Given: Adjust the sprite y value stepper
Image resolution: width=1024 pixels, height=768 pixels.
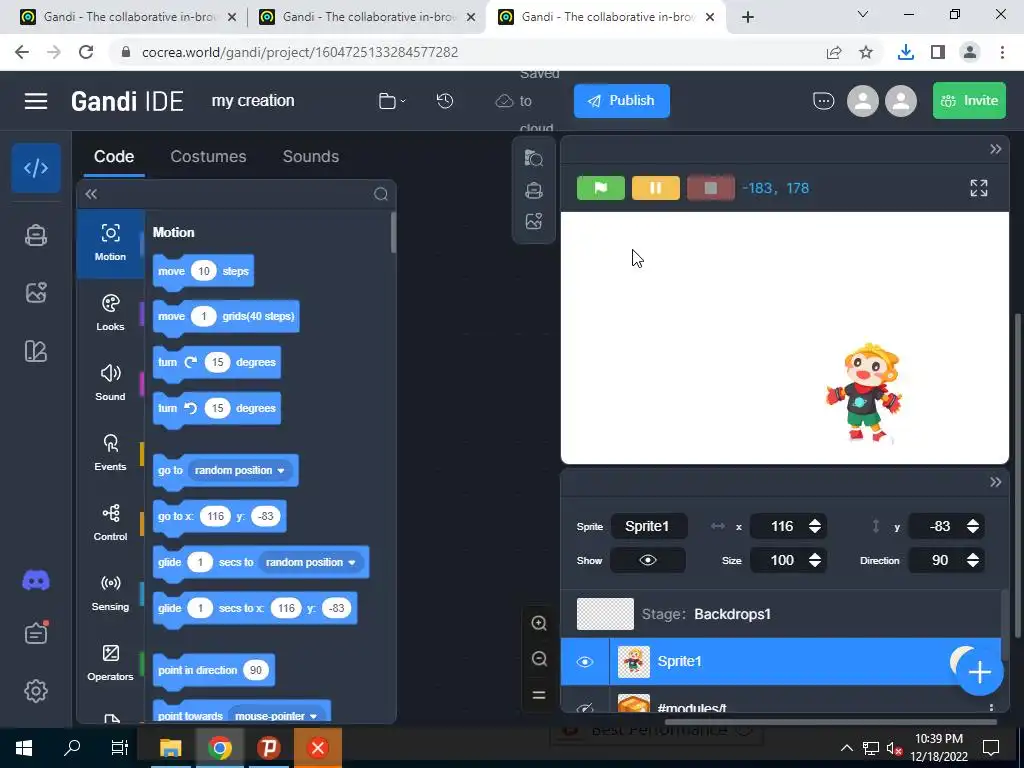Looking at the screenshot, I should (972, 526).
